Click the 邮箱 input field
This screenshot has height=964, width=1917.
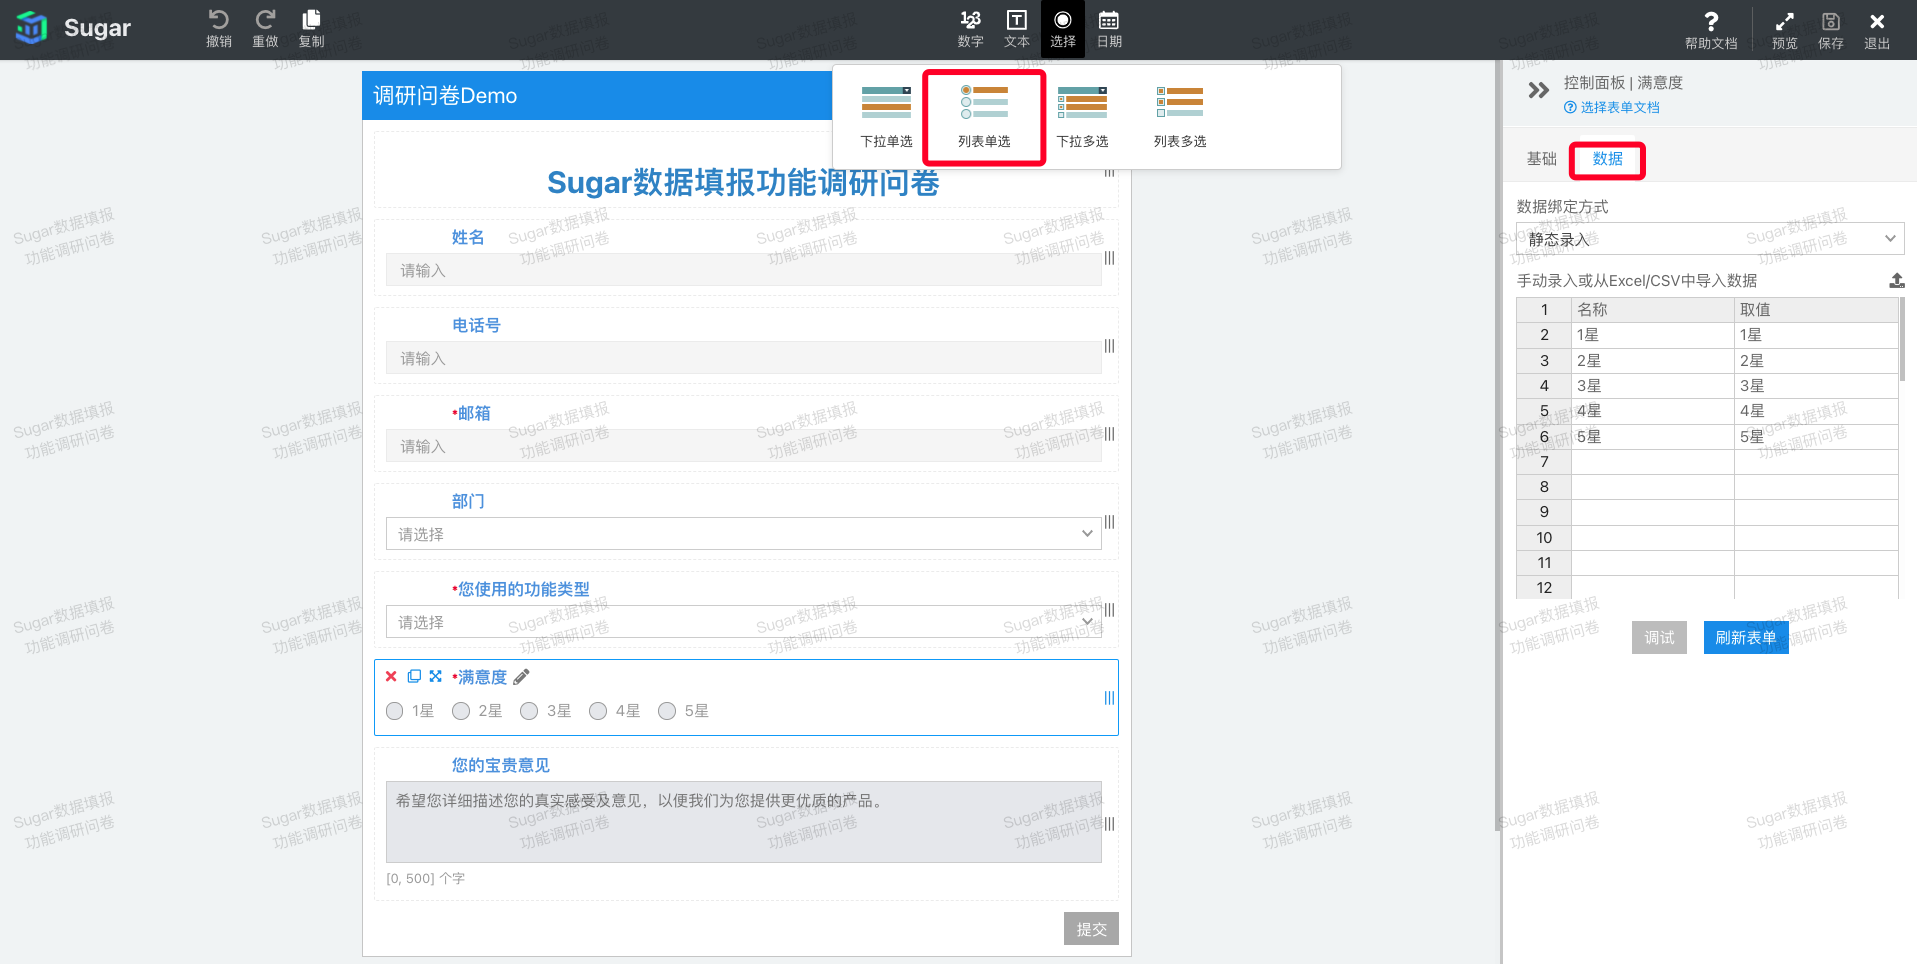(743, 446)
